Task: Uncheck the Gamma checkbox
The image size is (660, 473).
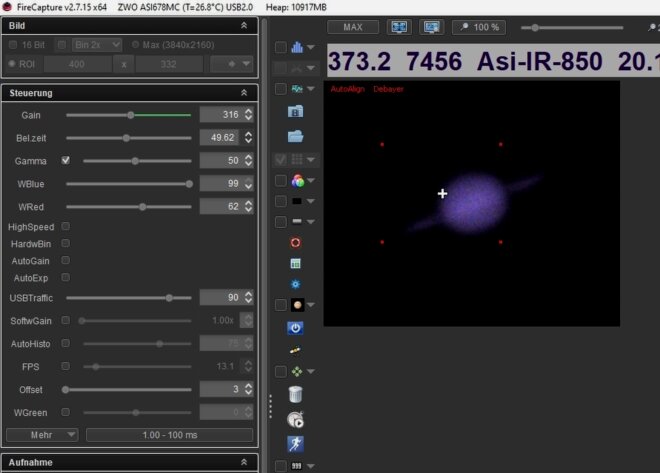Action: [x=66, y=160]
